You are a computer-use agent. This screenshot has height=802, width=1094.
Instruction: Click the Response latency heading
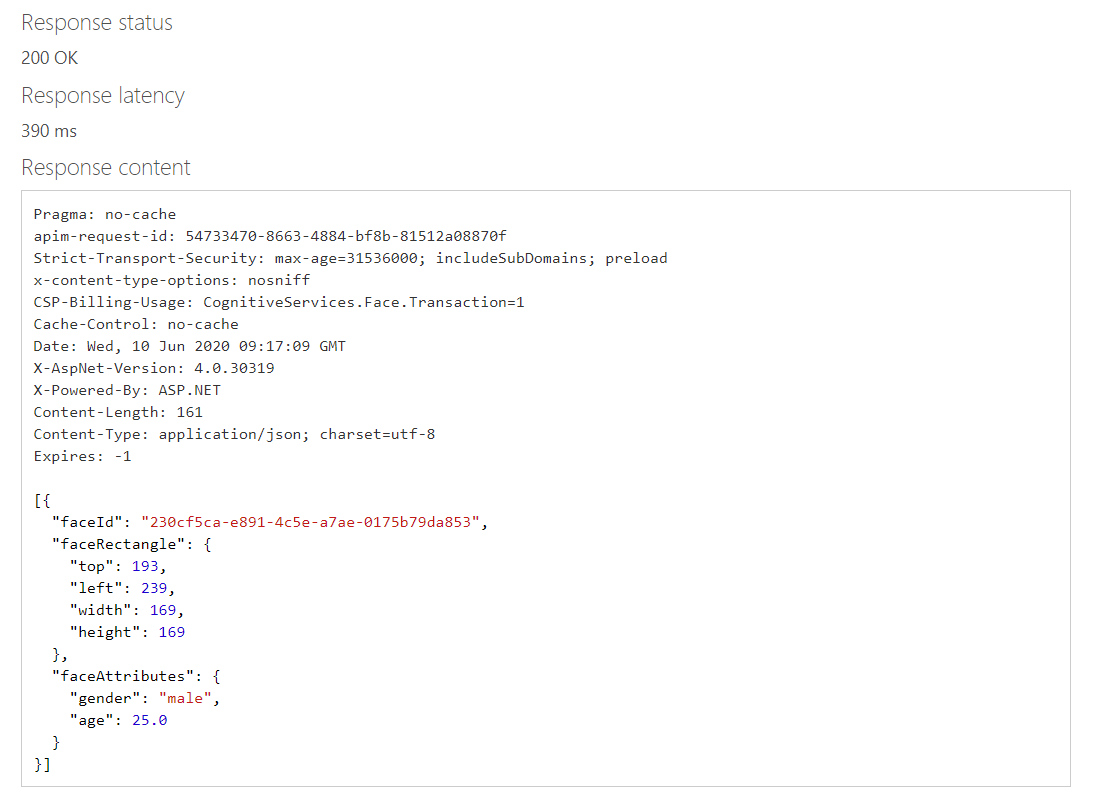(102, 96)
